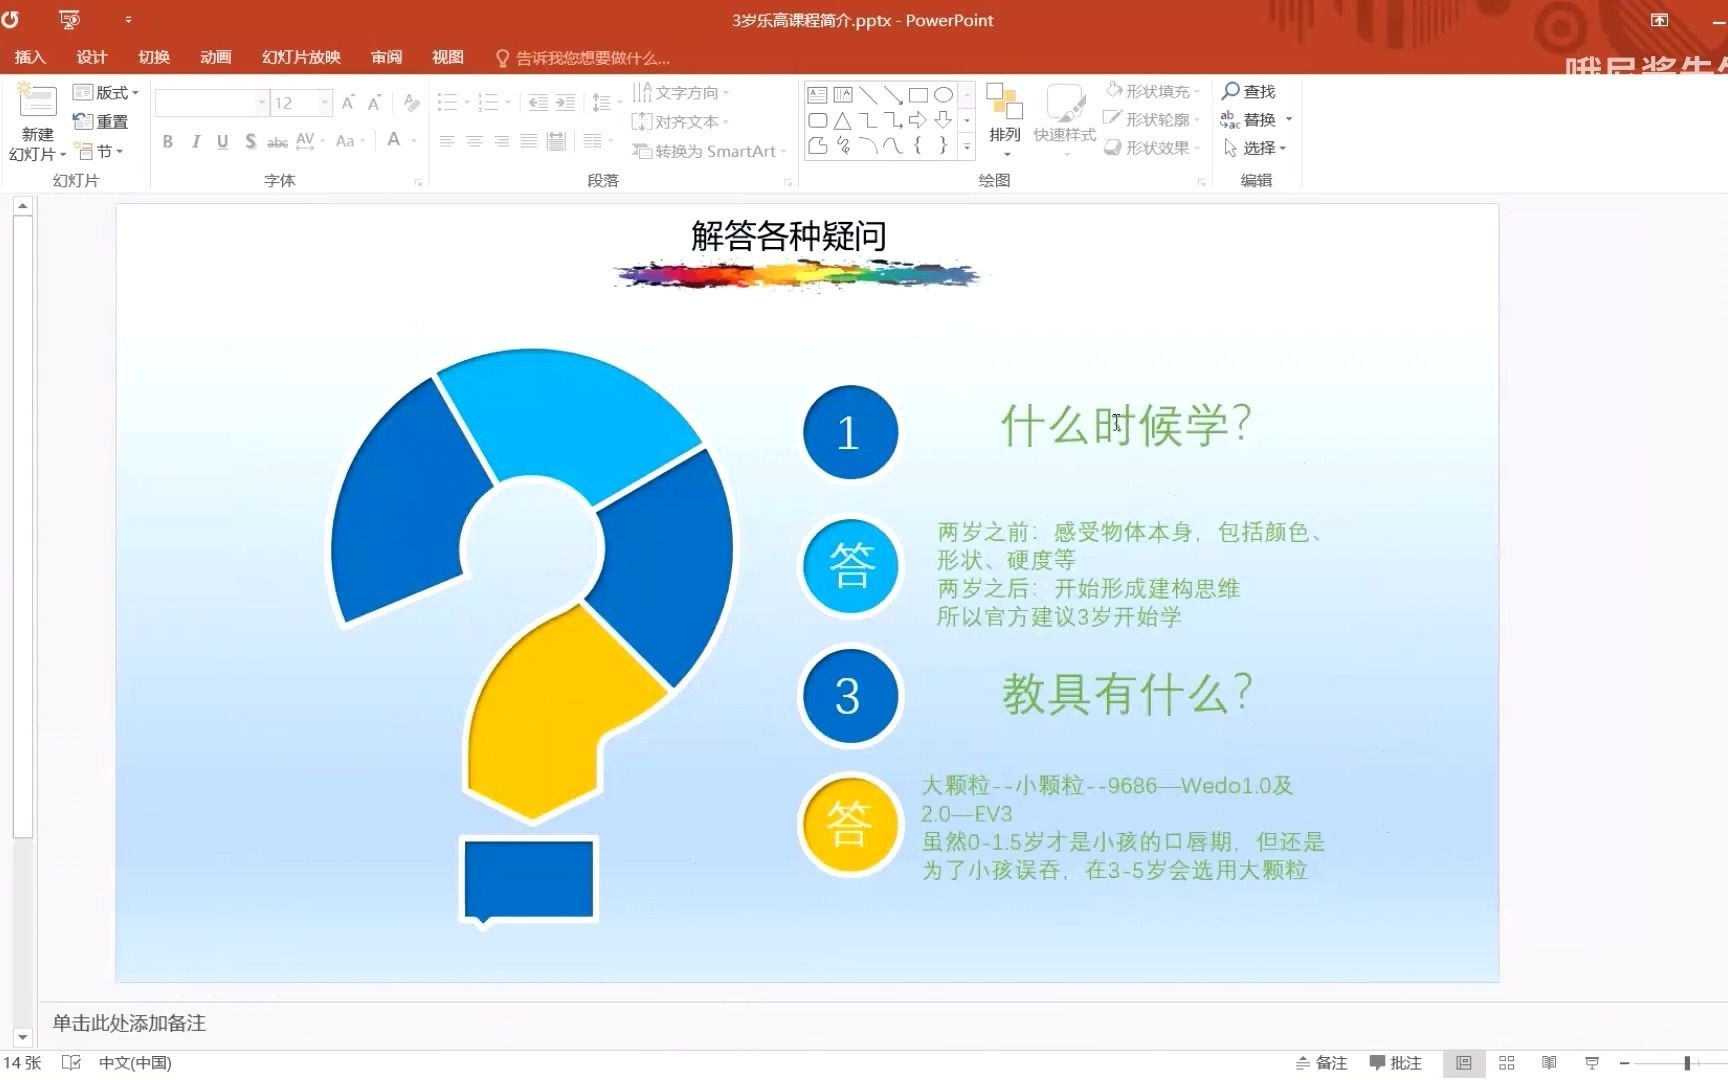Open the Arrange (排列) menu

(1005, 120)
